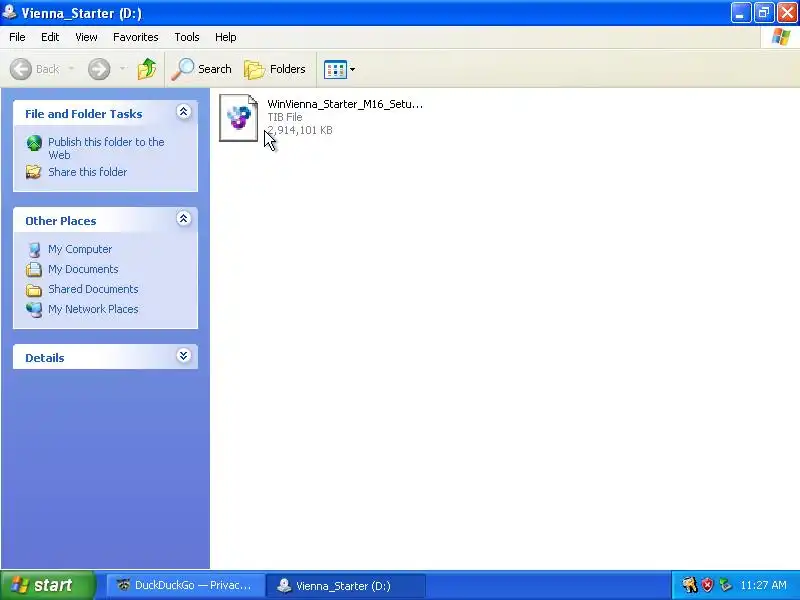Open the Windows Start menu

[47, 585]
